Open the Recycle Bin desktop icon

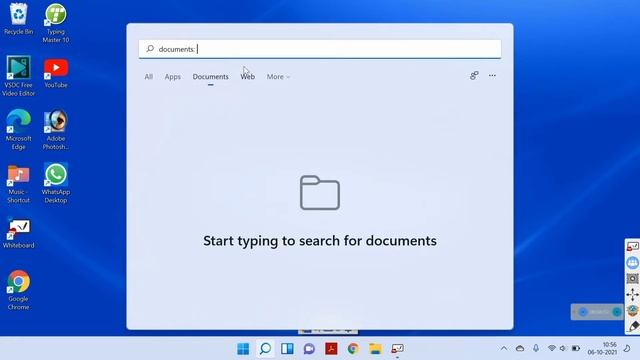click(18, 19)
